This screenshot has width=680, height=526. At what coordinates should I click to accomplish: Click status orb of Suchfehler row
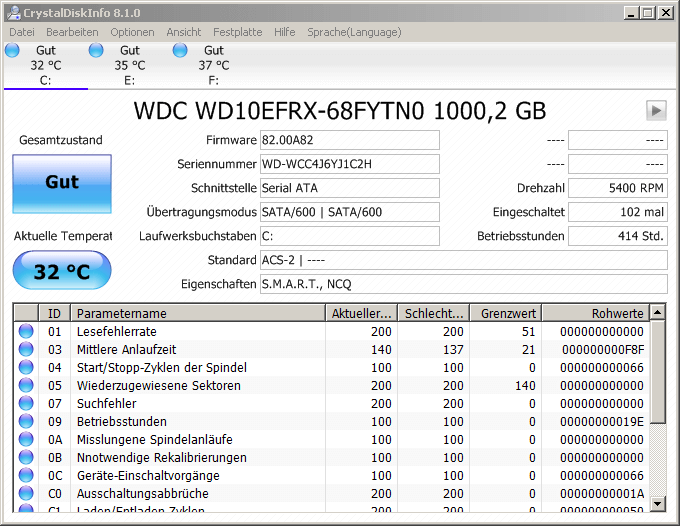tap(26, 403)
